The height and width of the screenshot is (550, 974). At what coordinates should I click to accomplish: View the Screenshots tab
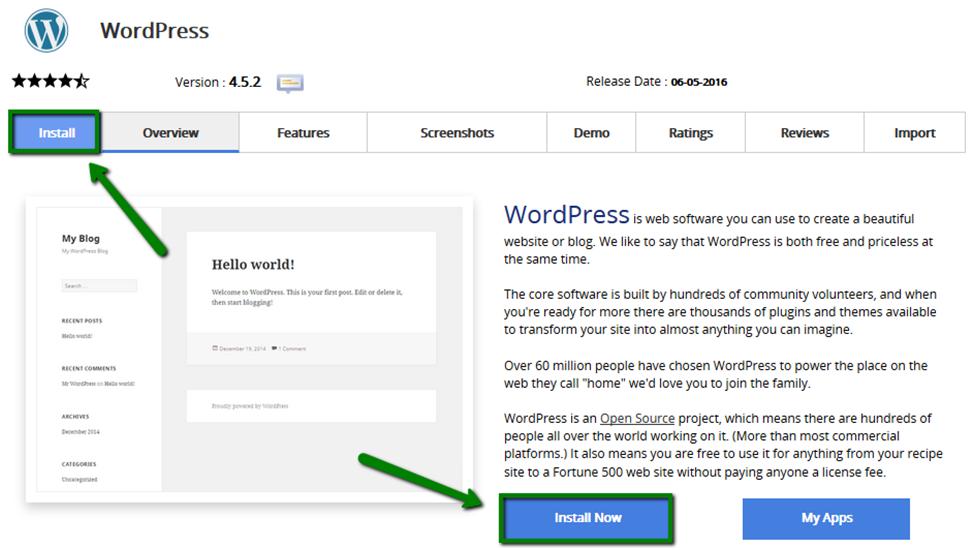coord(457,132)
